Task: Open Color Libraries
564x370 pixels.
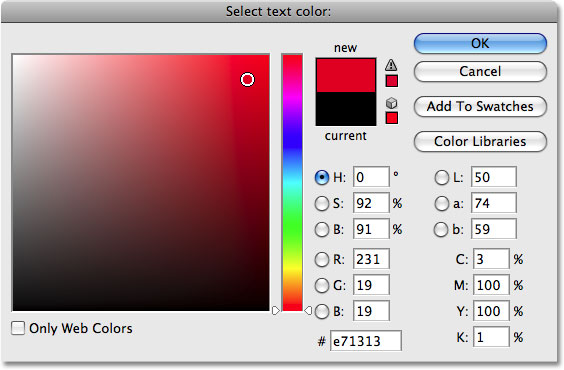Action: click(x=480, y=141)
